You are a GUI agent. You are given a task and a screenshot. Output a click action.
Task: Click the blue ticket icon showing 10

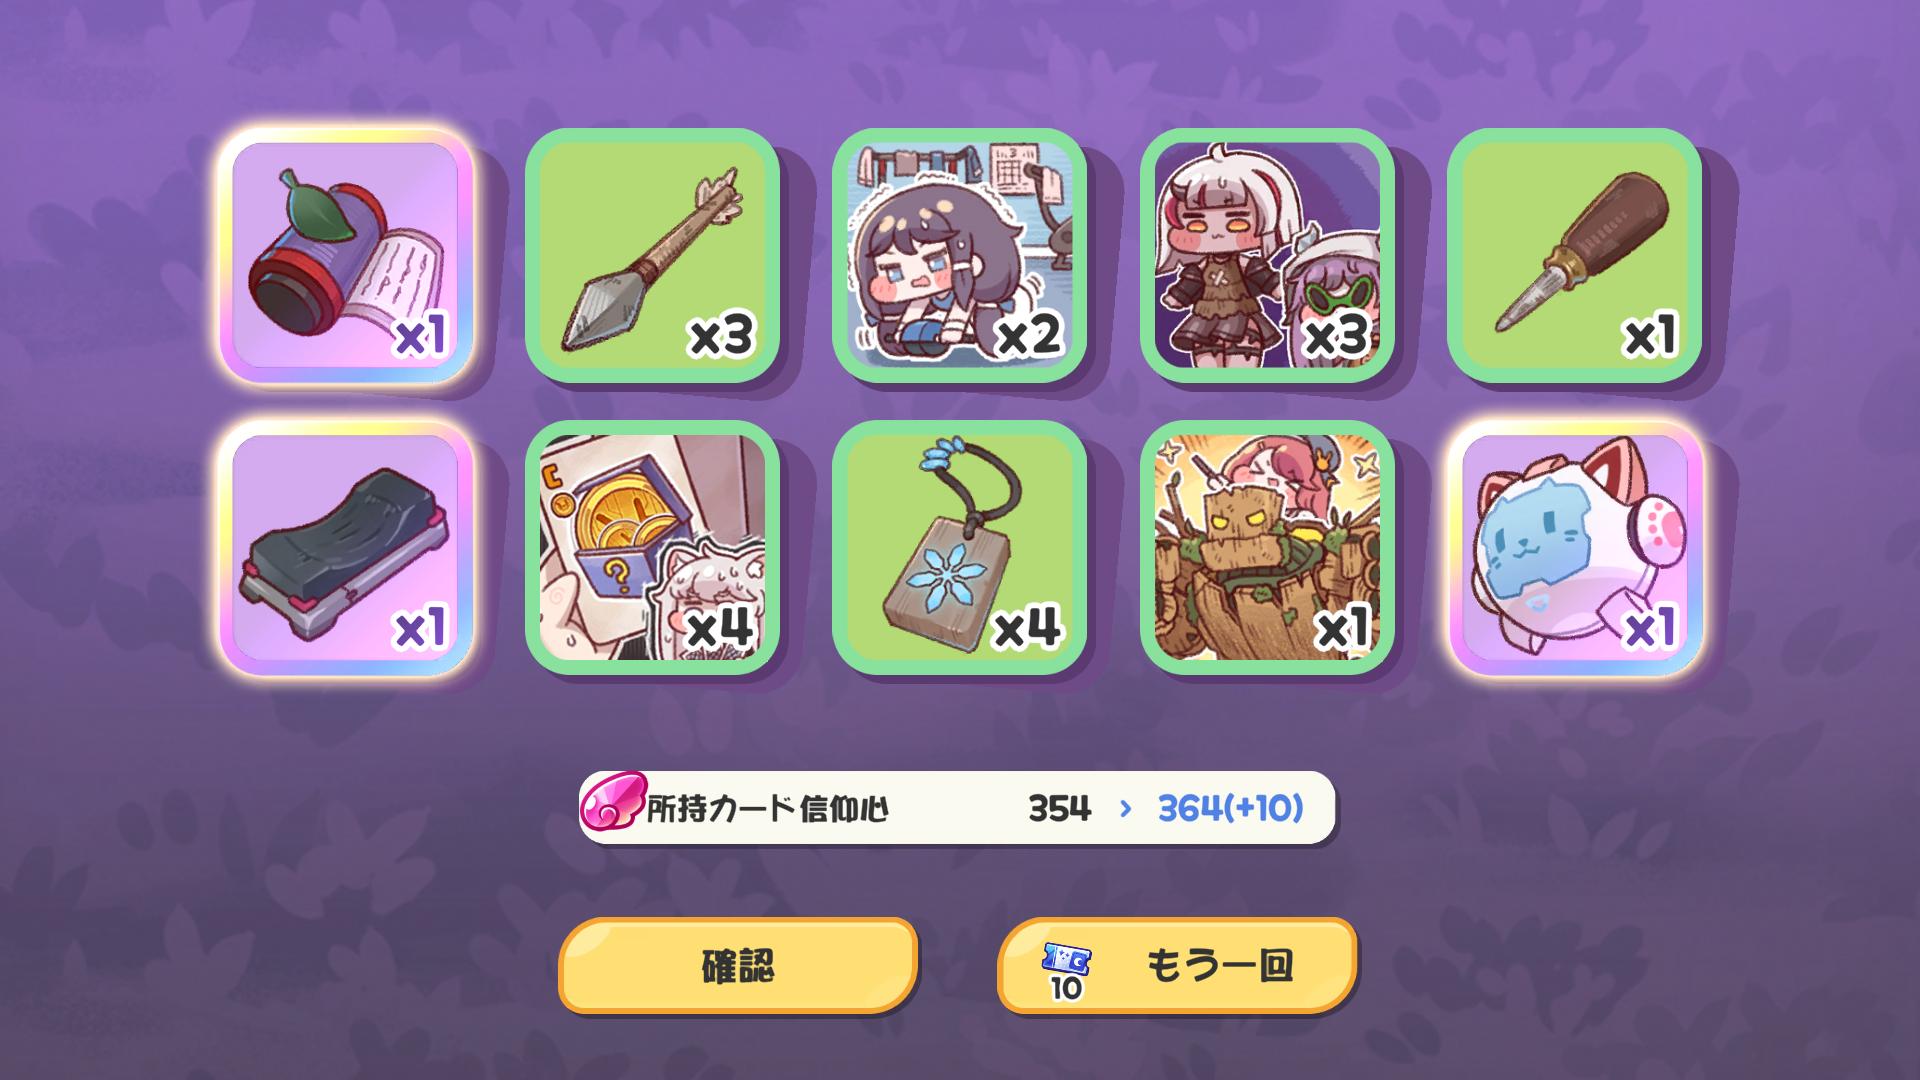[x=1066, y=970]
